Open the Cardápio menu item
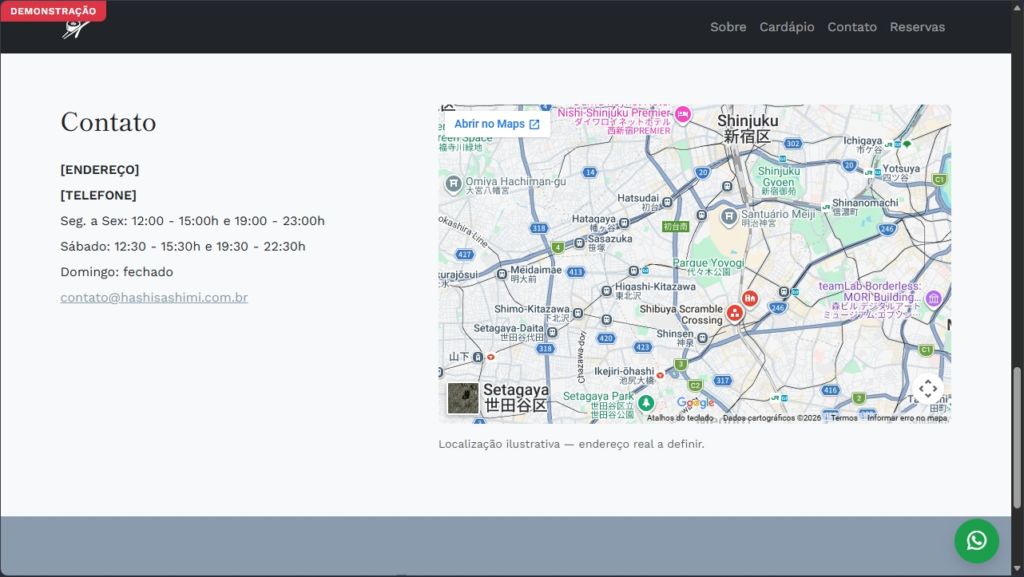Viewport: 1024px width, 577px height. 786,27
